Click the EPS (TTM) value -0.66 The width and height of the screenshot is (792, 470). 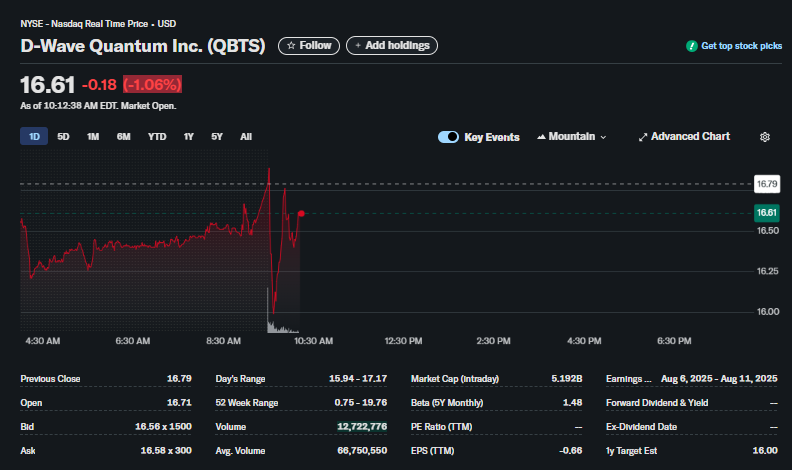[571, 451]
